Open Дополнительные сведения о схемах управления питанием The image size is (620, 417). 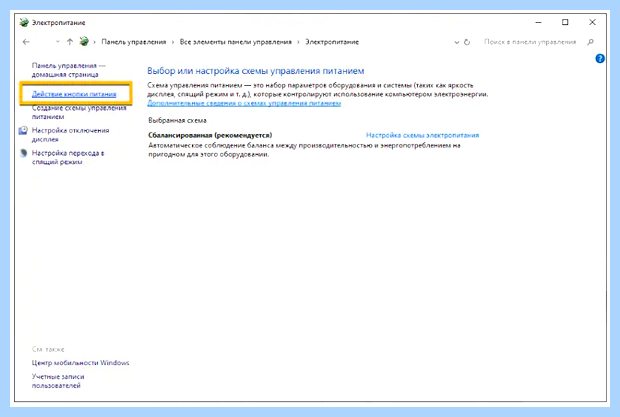point(244,103)
